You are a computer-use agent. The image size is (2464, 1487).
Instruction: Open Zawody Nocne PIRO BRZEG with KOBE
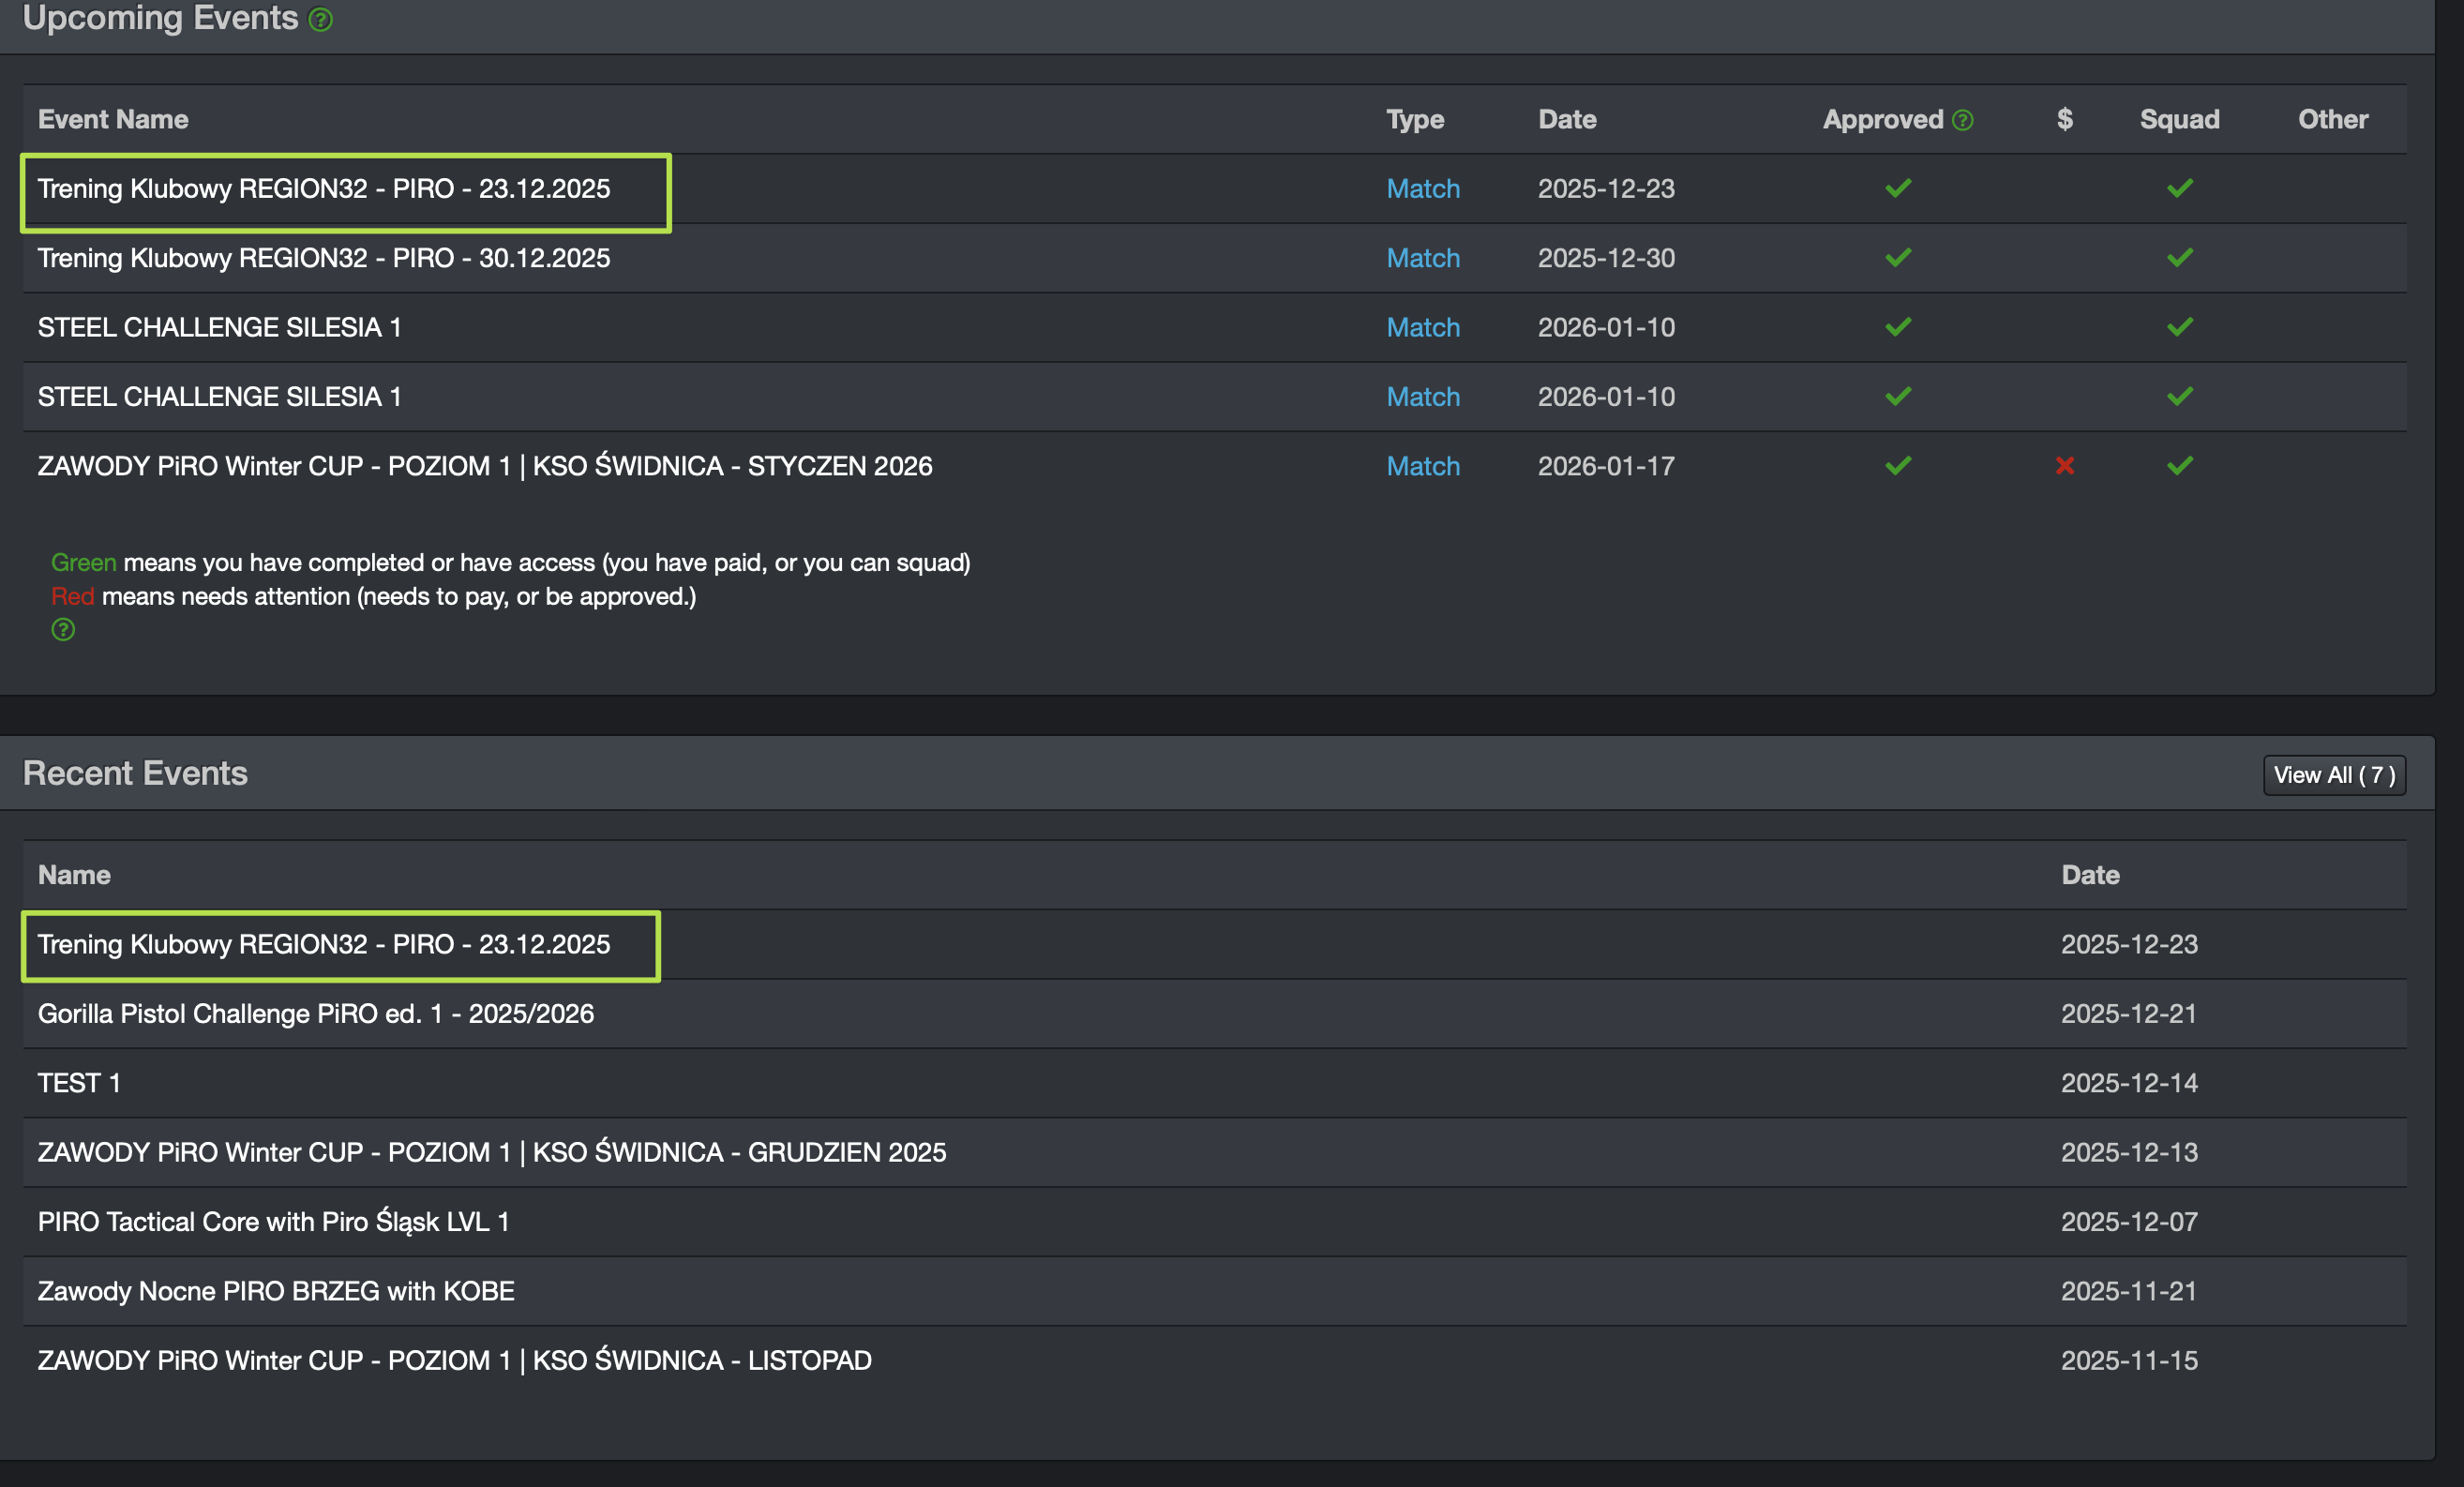coord(276,1291)
